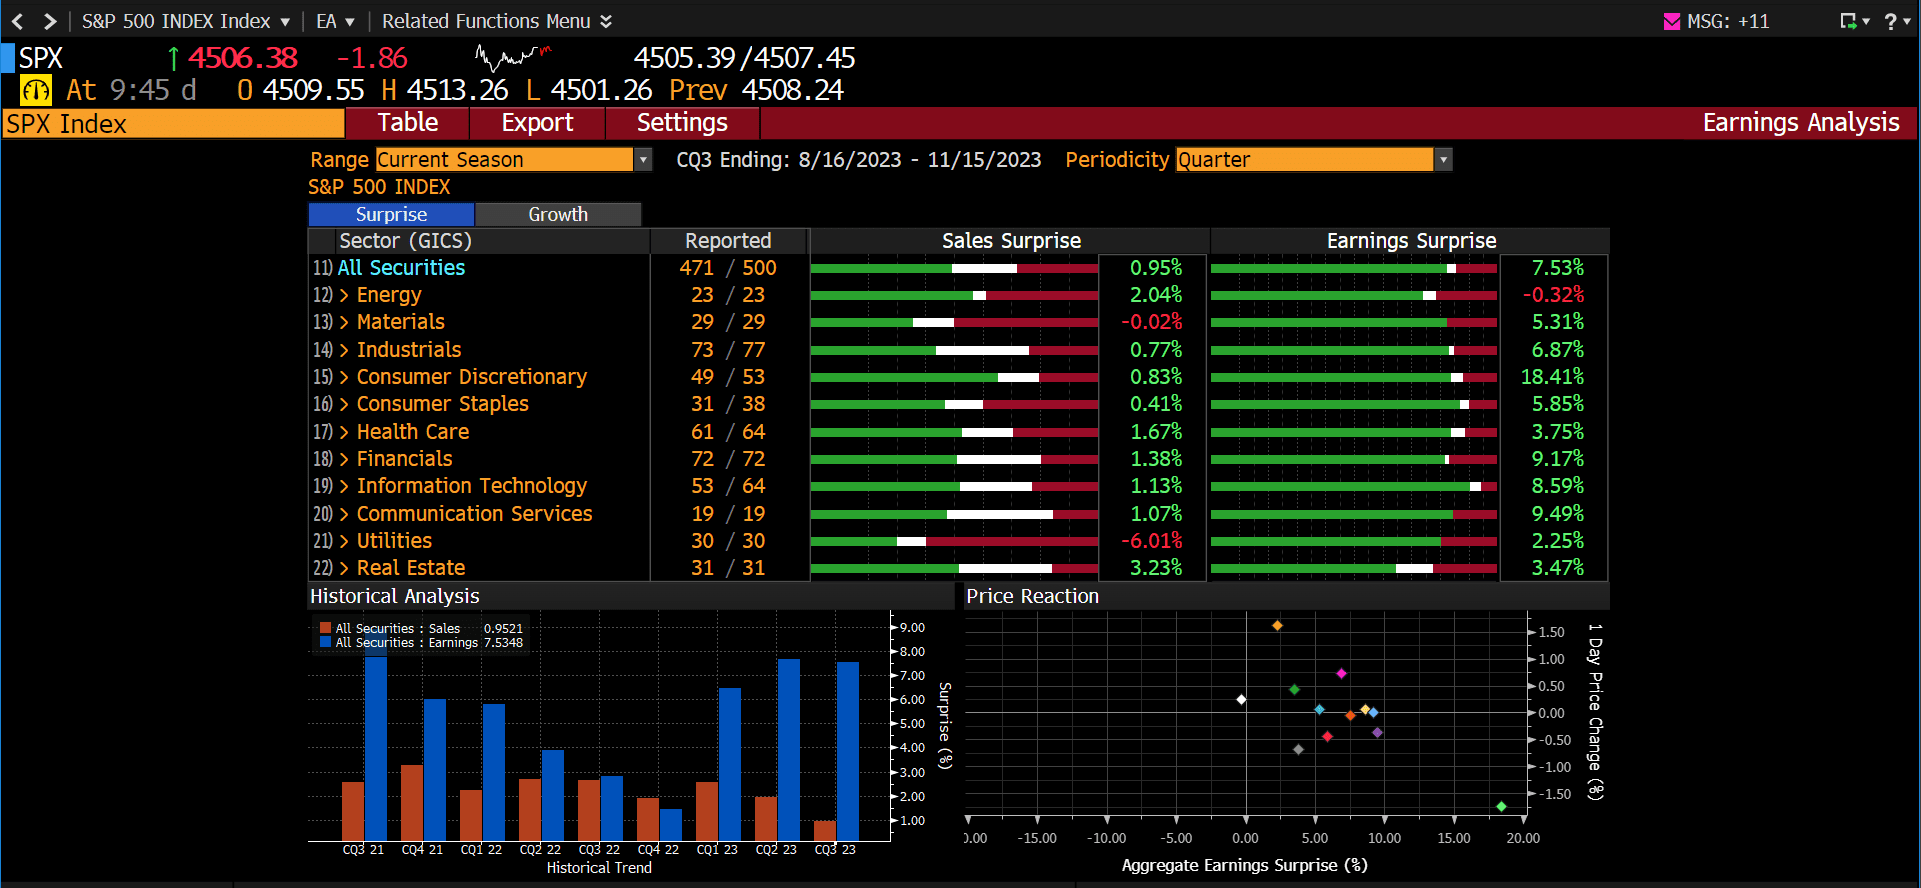1921x888 pixels.
Task: Click the CQ2 23 blue earnings bar
Action: click(x=789, y=750)
